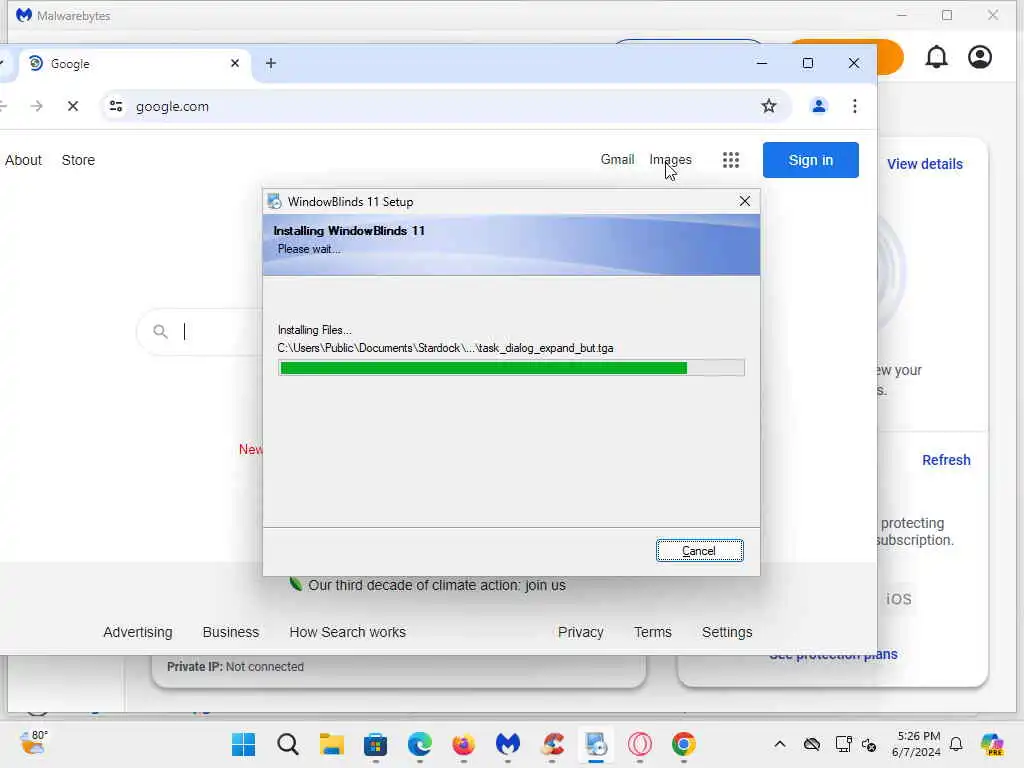
Task: Maximize the Chrome window
Action: pyautogui.click(x=808, y=63)
